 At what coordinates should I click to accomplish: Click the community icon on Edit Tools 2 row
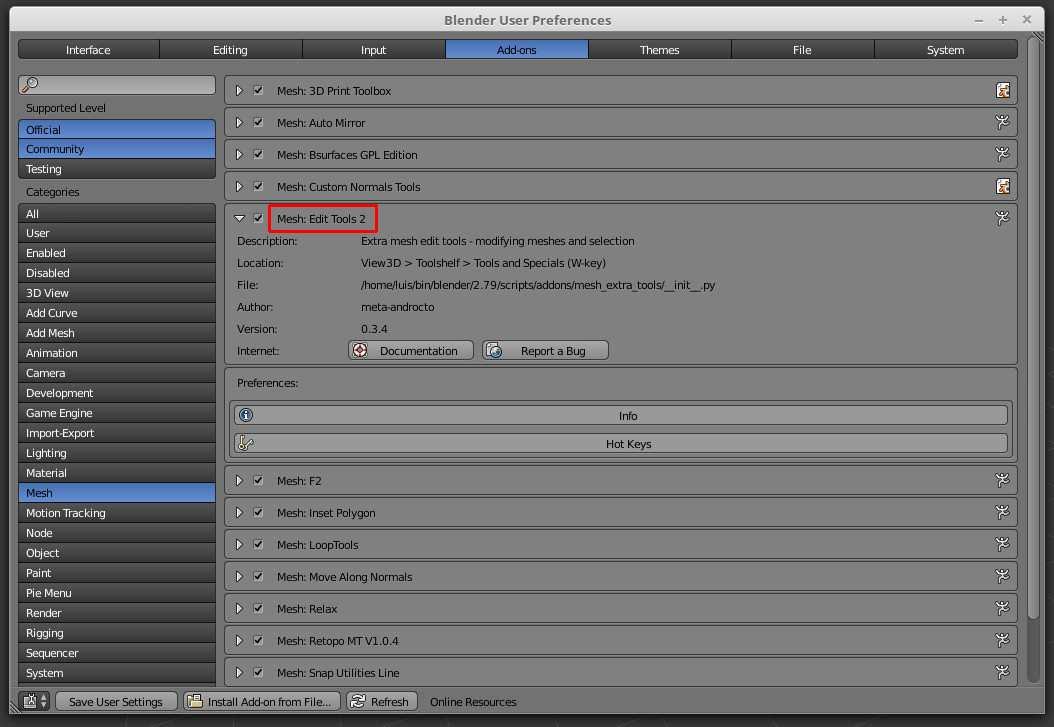pyautogui.click(x=1002, y=218)
